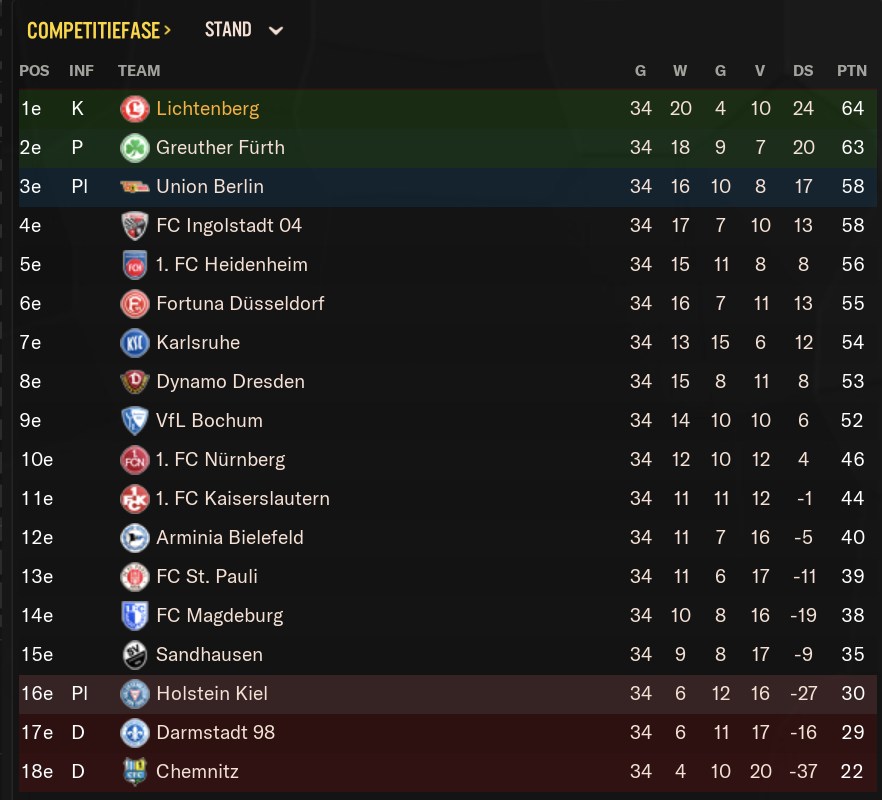Image resolution: width=882 pixels, height=800 pixels.
Task: Open the Fortuna Düsseldorf team link
Action: [x=240, y=304]
